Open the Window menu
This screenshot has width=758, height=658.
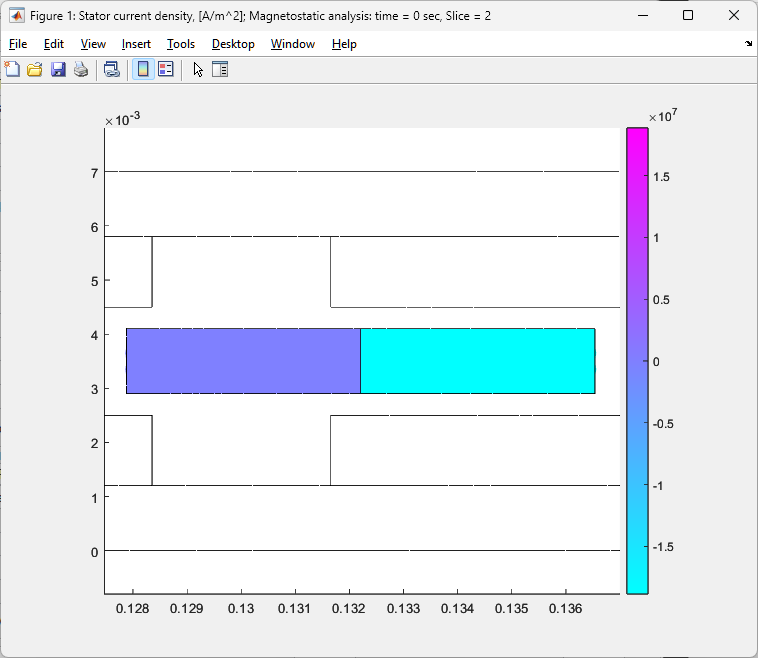pyautogui.click(x=292, y=44)
